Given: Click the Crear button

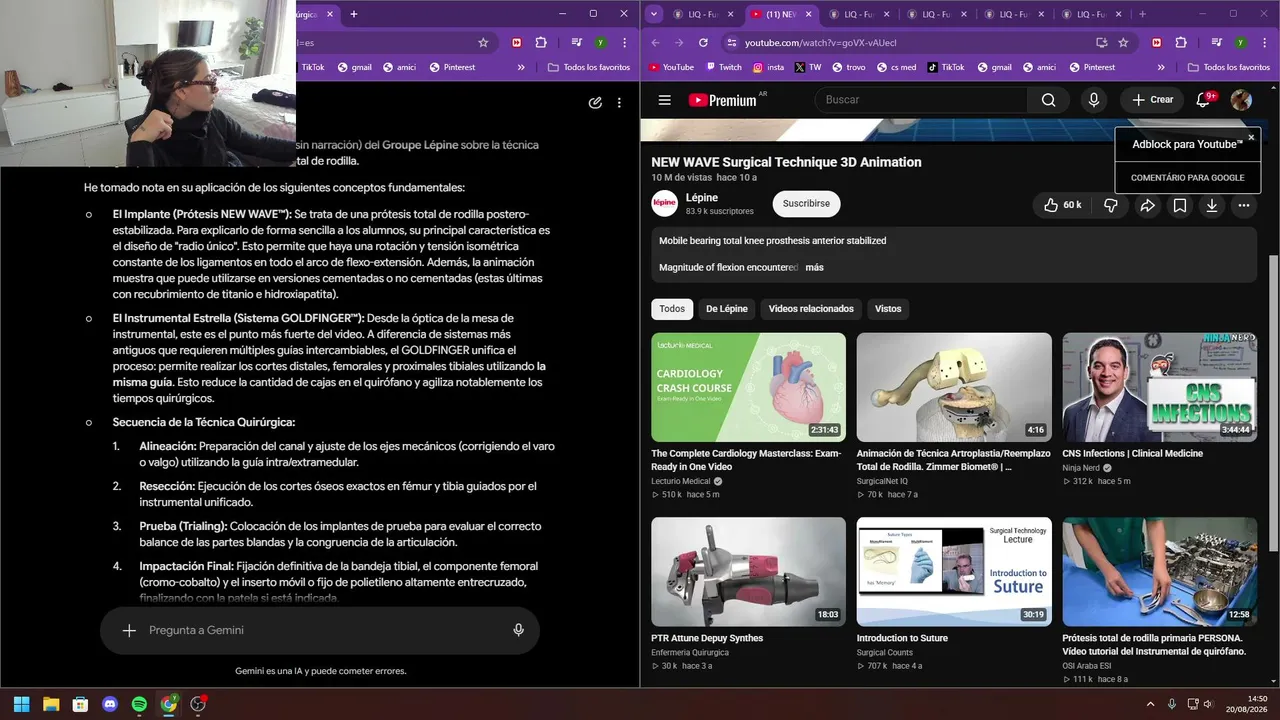Looking at the screenshot, I should [1152, 100].
